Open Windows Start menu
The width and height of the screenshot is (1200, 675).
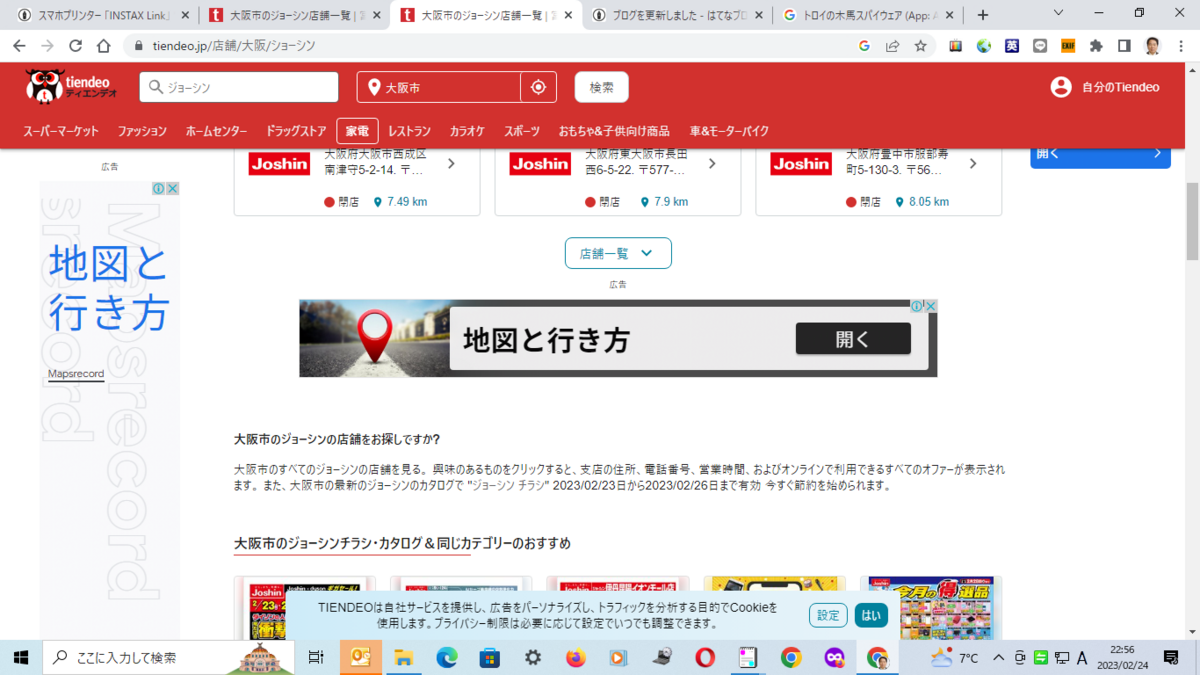point(20,657)
